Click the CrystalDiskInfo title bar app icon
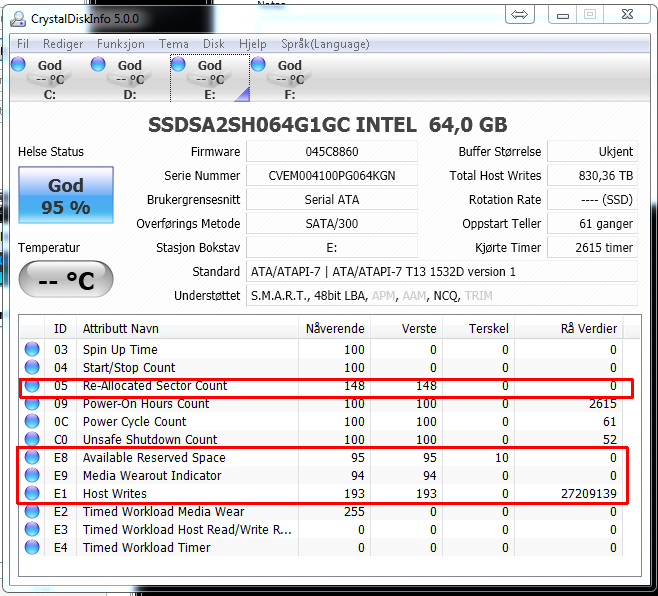 (18, 19)
